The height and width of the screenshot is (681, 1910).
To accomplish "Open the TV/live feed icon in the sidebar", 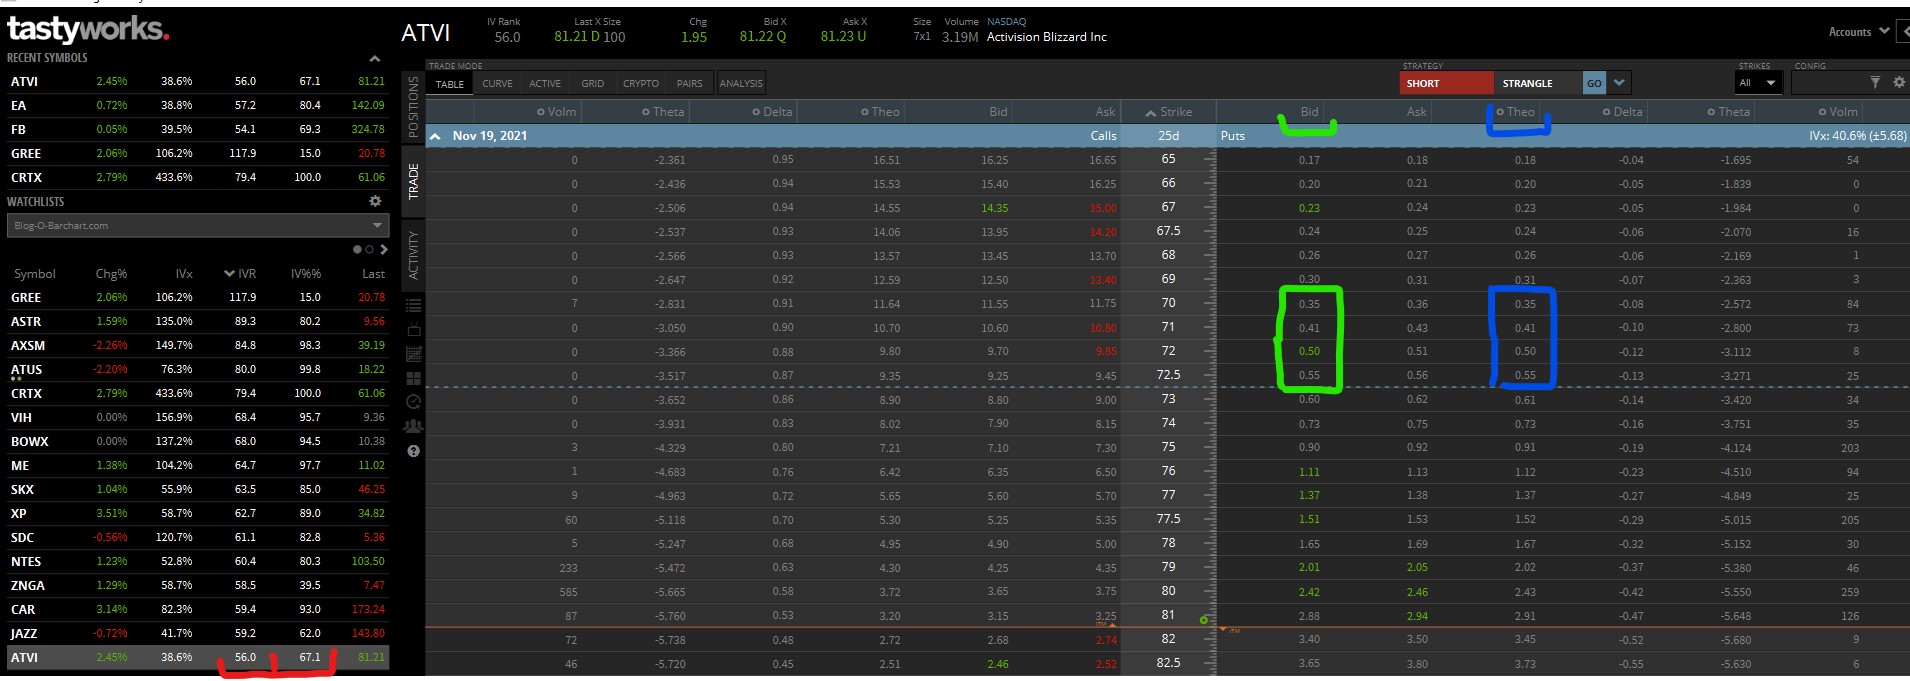I will [x=413, y=330].
